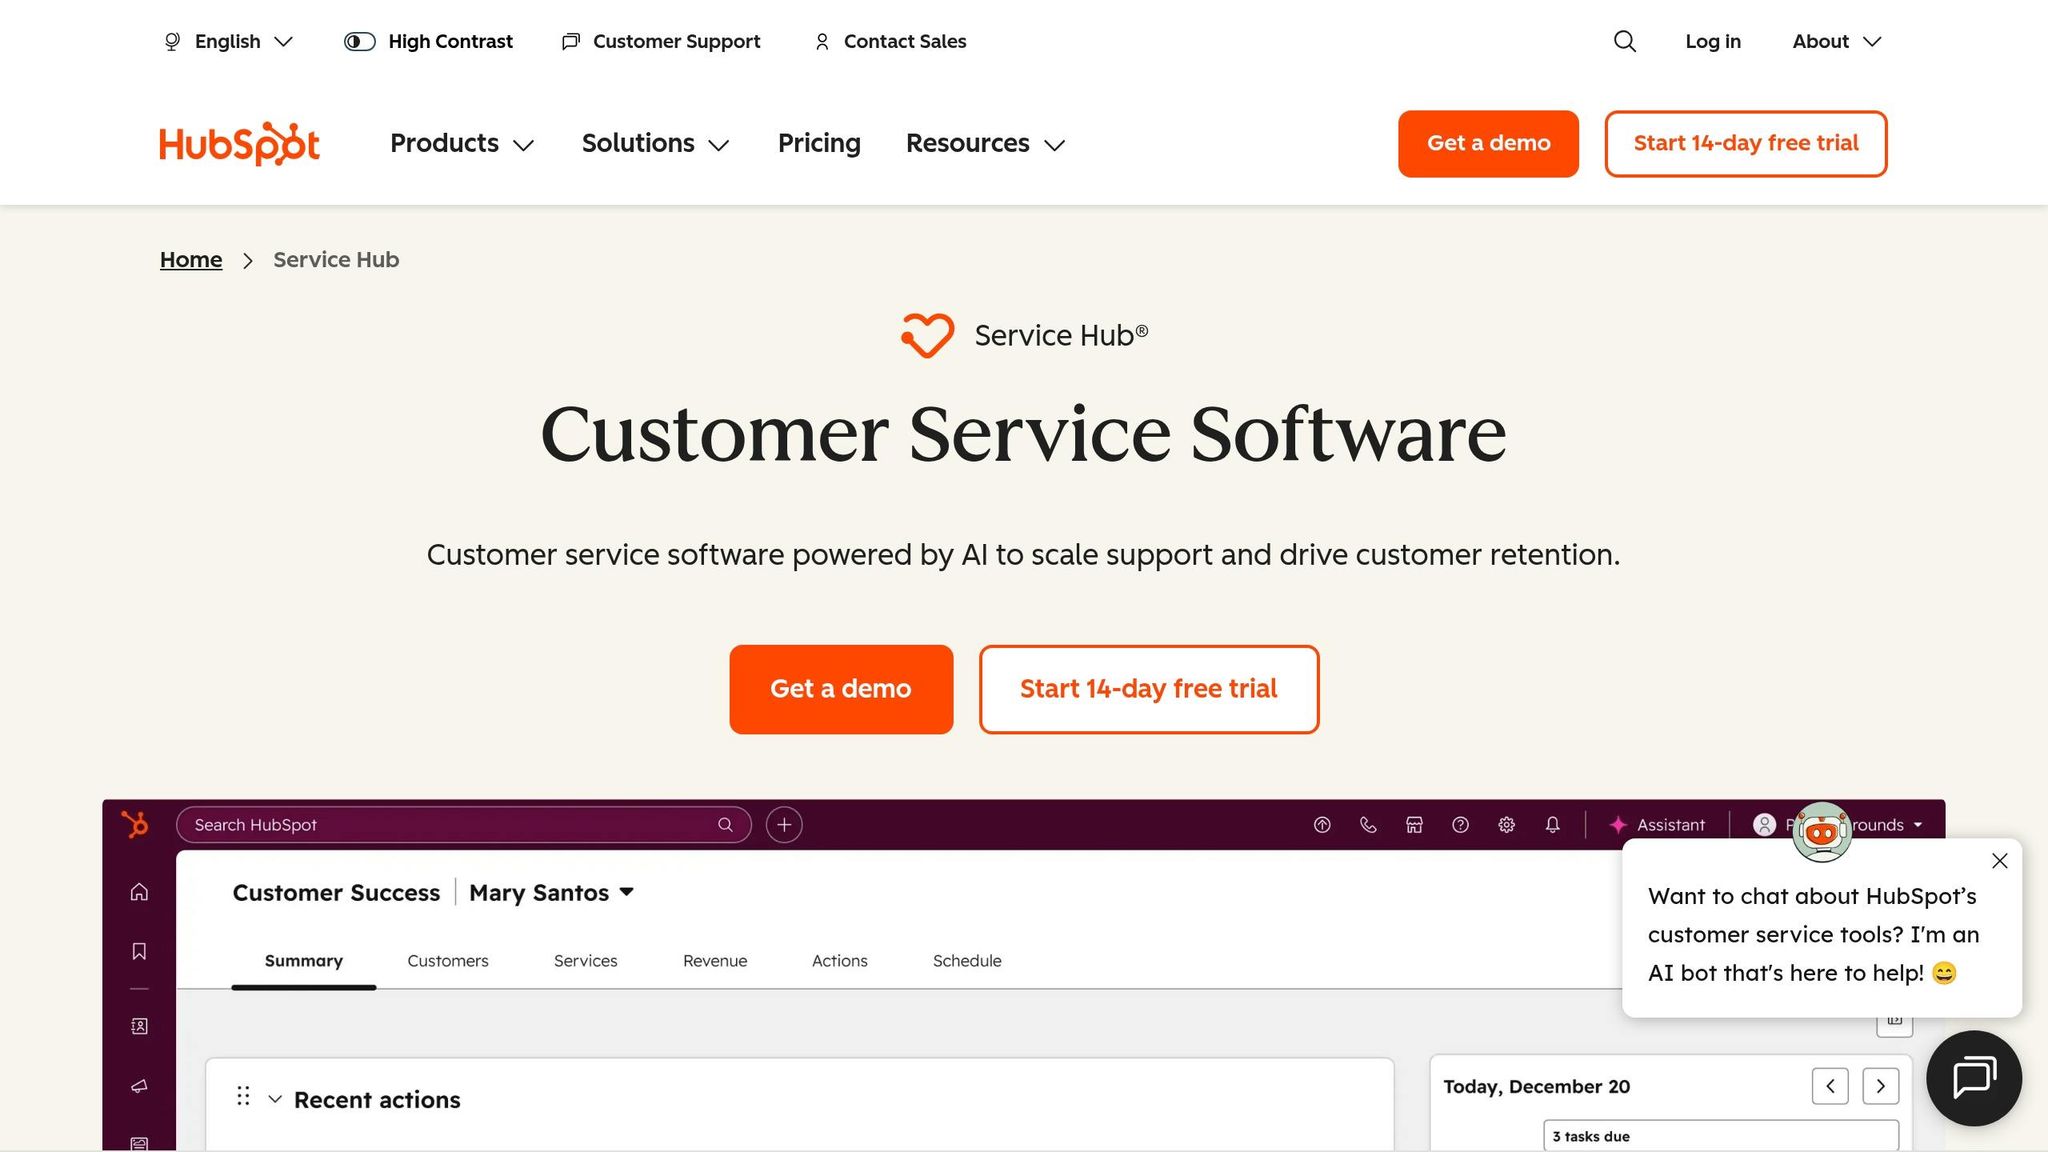Open the App Marketplace store icon
This screenshot has height=1152, width=2048.
click(1414, 825)
